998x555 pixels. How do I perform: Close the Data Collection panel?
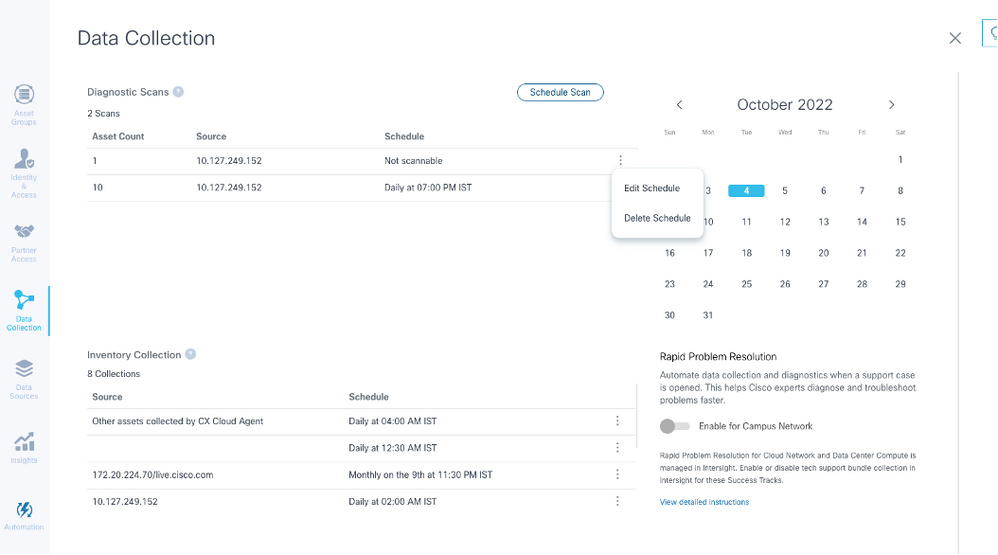pyautogui.click(x=955, y=38)
